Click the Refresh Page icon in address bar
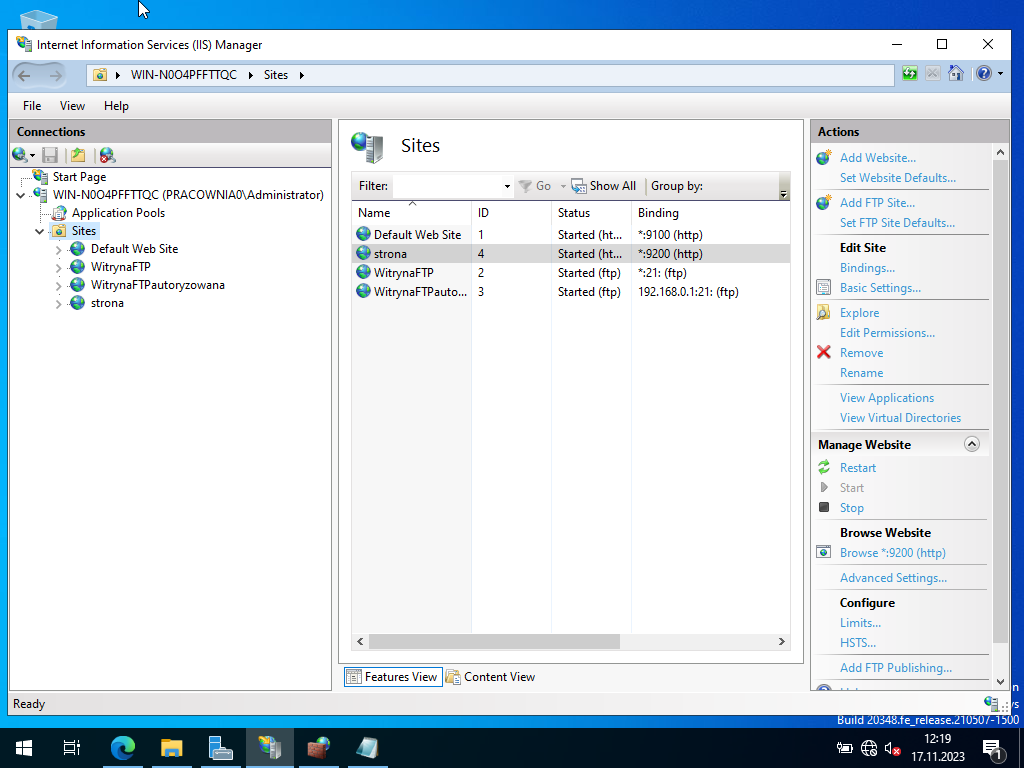 (x=910, y=74)
